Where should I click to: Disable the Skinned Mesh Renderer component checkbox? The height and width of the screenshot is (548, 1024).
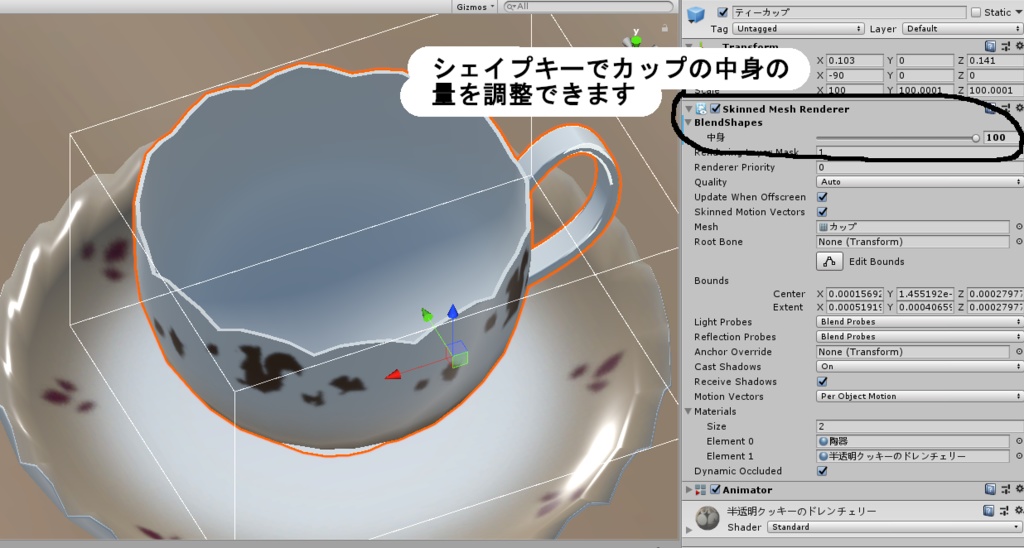(x=715, y=109)
